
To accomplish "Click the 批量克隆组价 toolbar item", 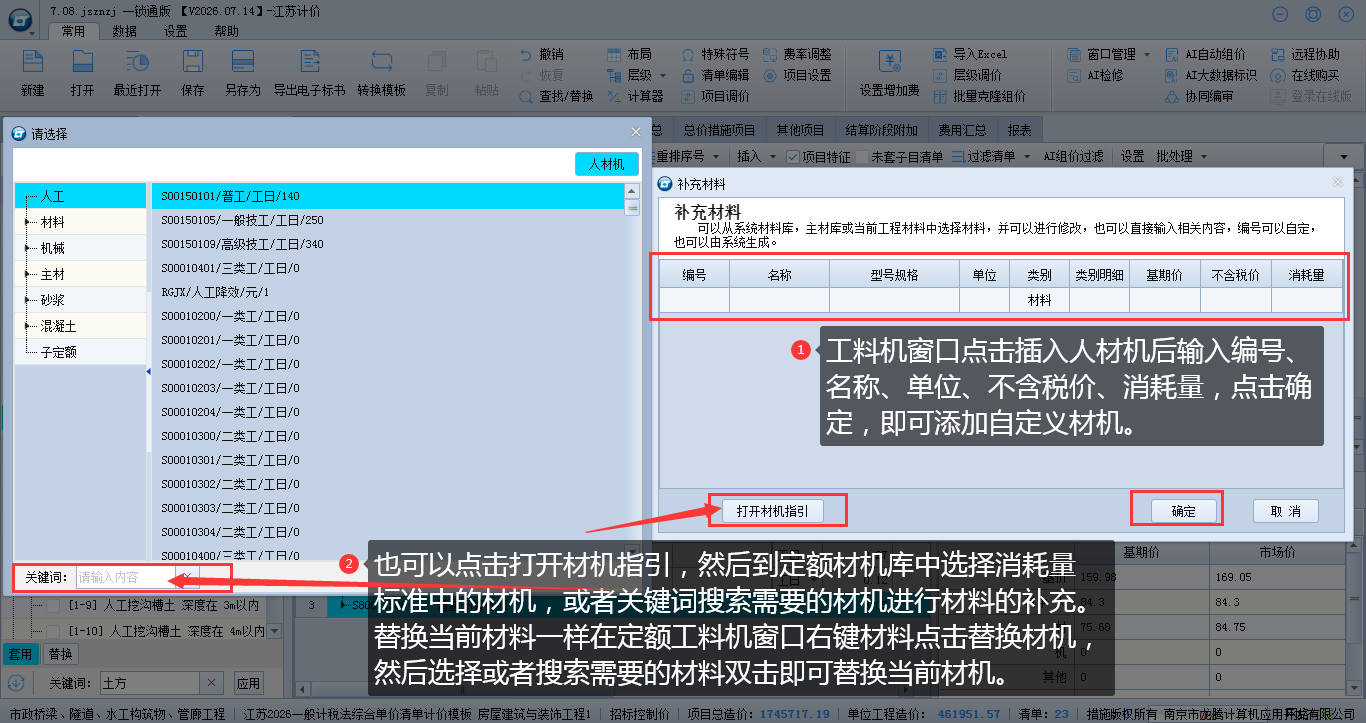I will (x=979, y=97).
